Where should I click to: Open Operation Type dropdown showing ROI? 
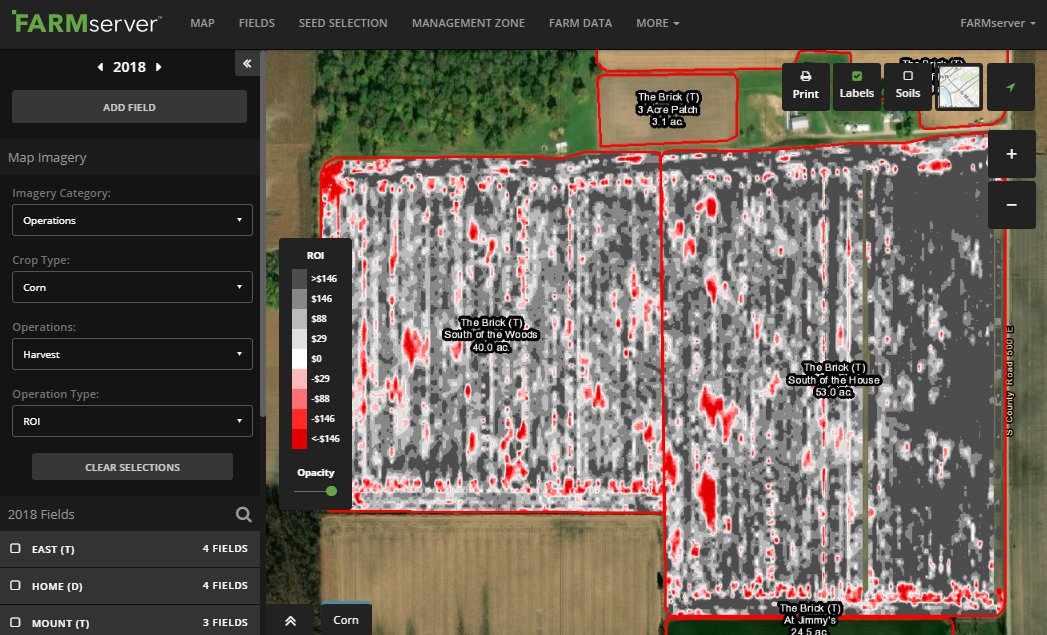(x=132, y=421)
